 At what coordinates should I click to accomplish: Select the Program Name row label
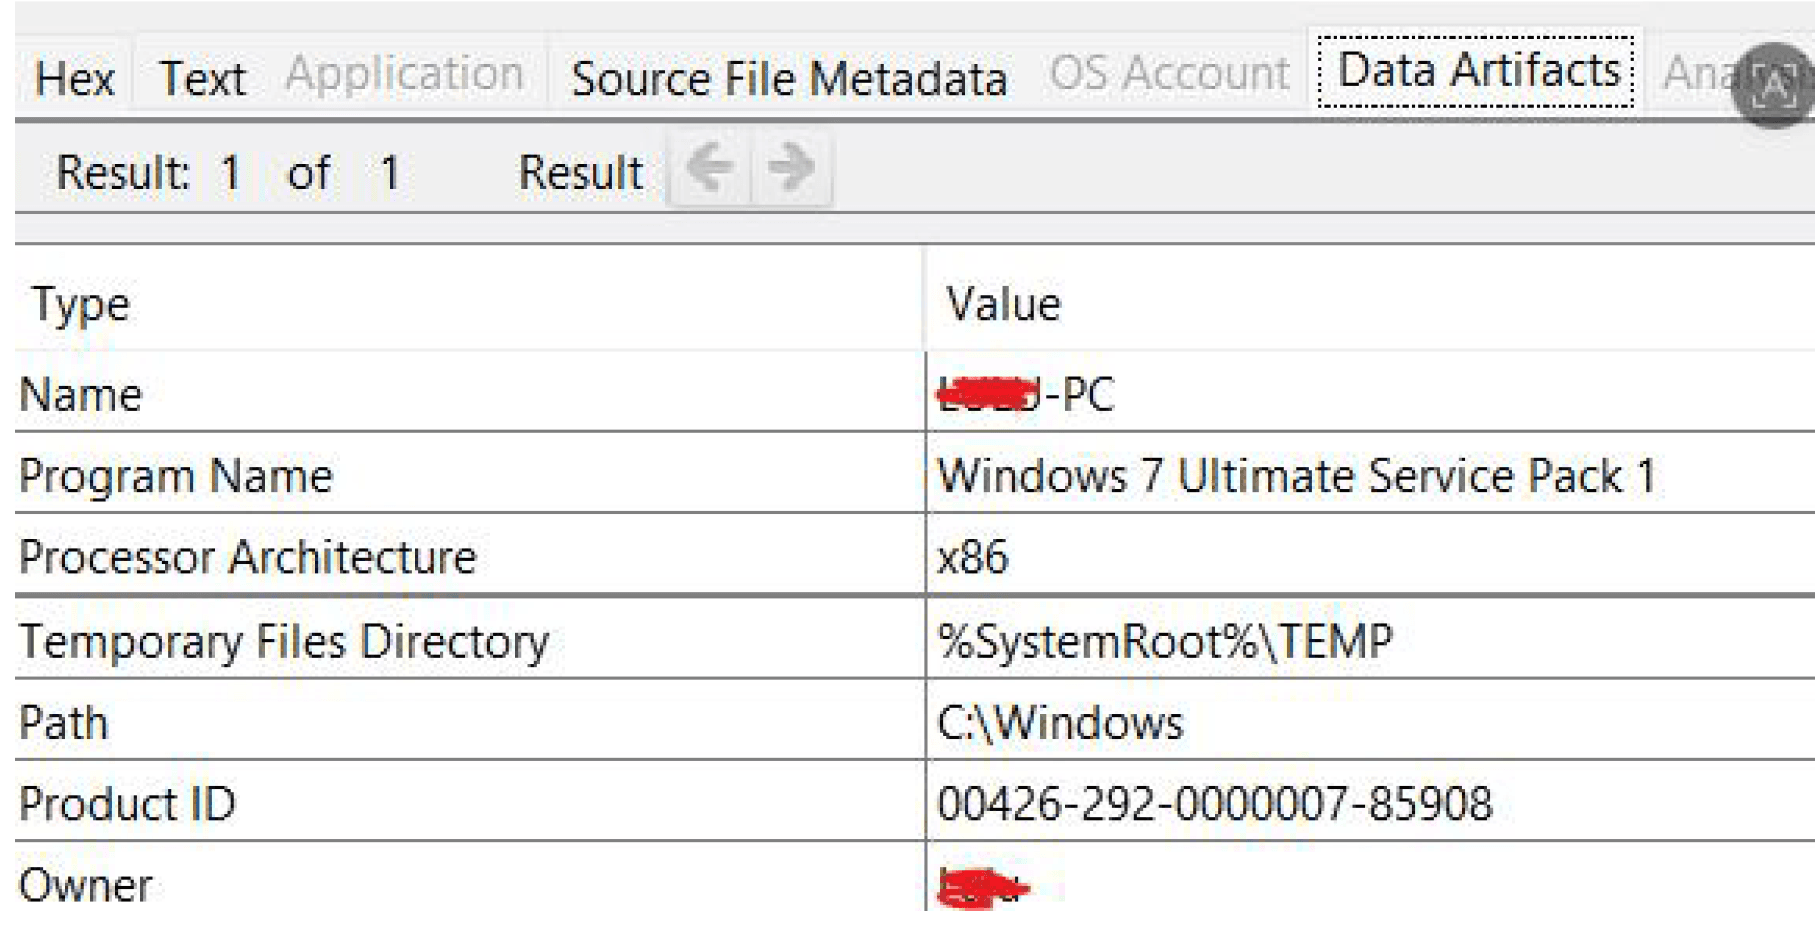(x=175, y=476)
